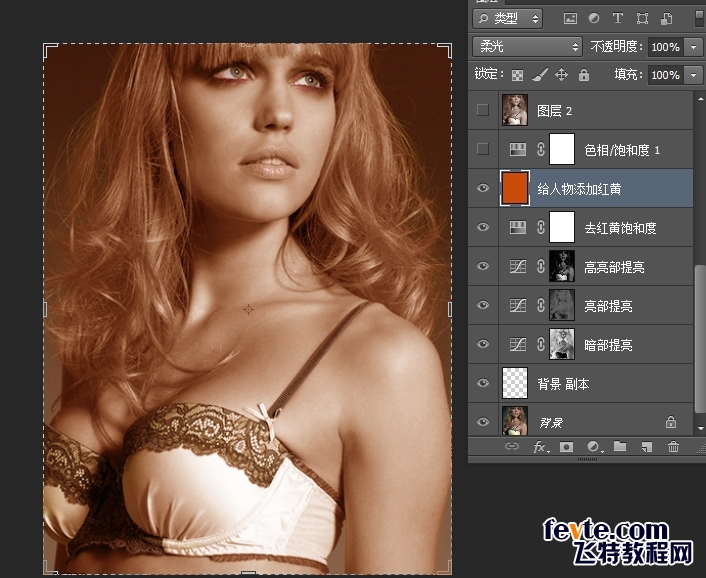Select the 色相/饱和度 1 layer name
The width and height of the screenshot is (706, 578).
[622, 150]
